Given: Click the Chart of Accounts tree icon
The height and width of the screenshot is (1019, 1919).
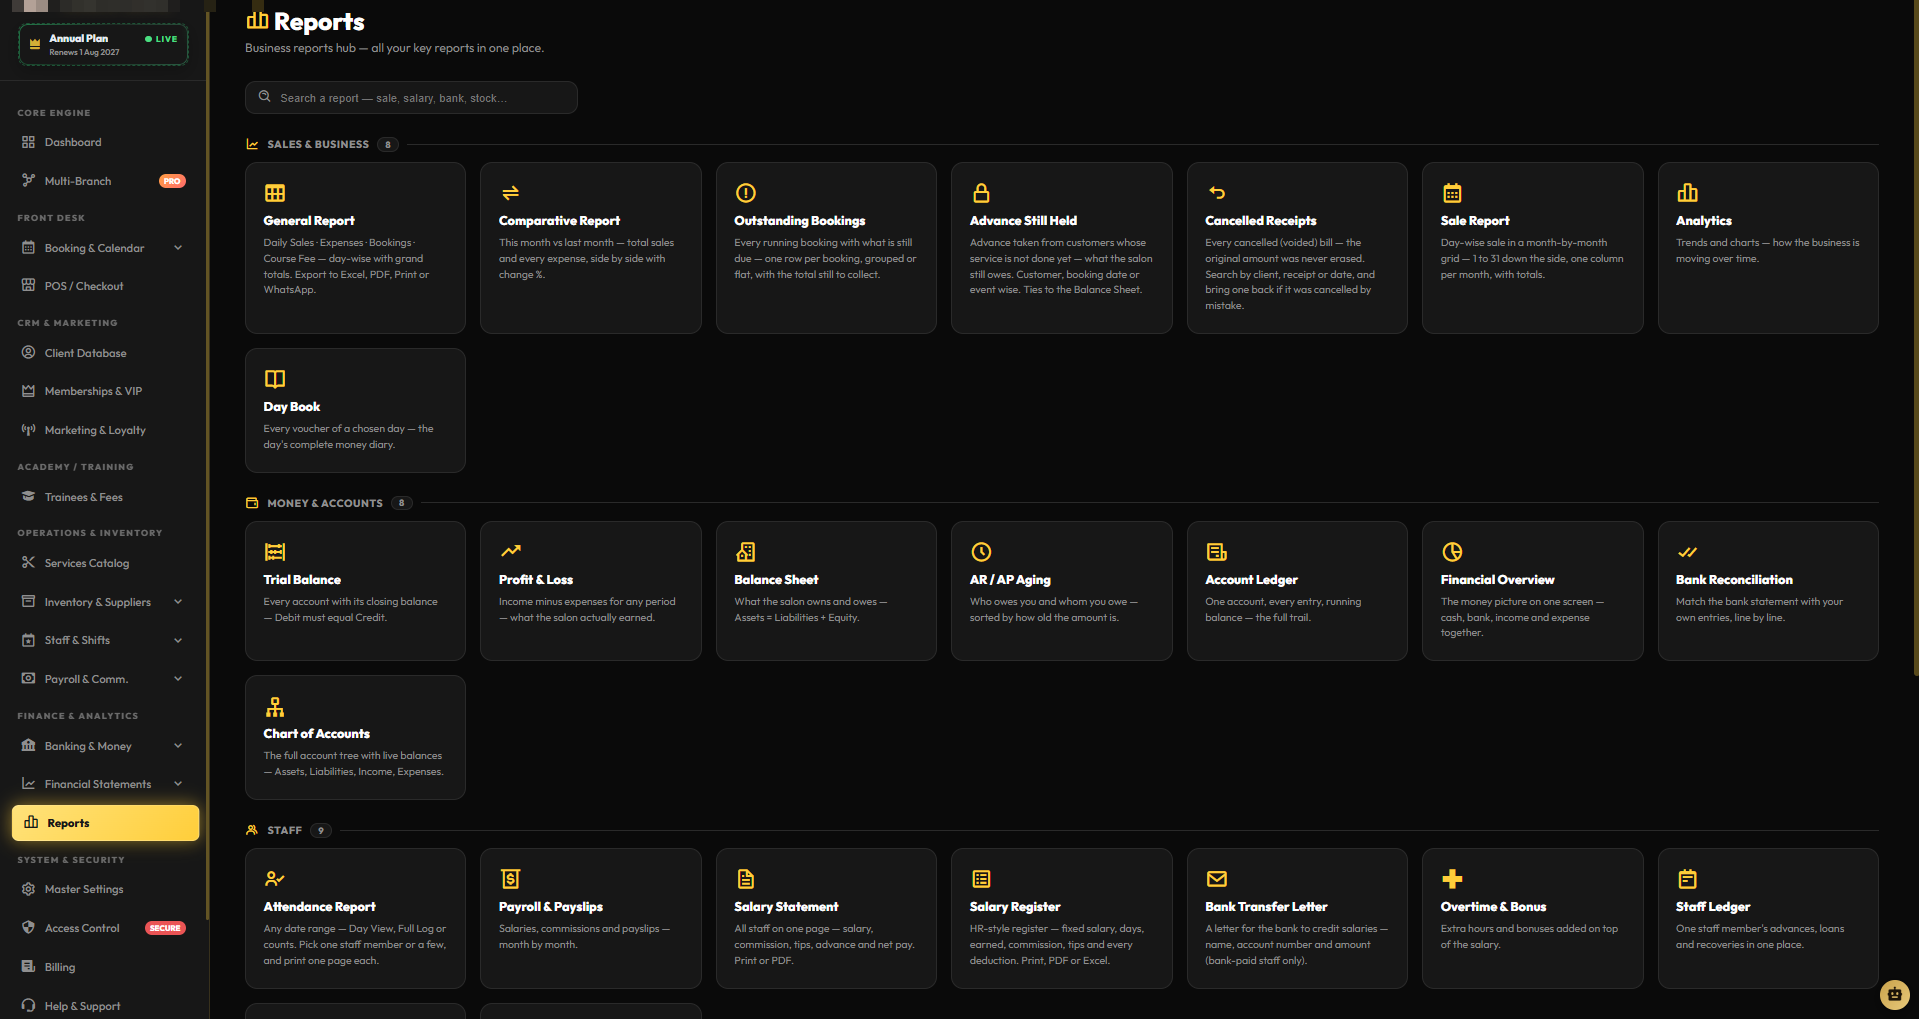Looking at the screenshot, I should pos(275,706).
